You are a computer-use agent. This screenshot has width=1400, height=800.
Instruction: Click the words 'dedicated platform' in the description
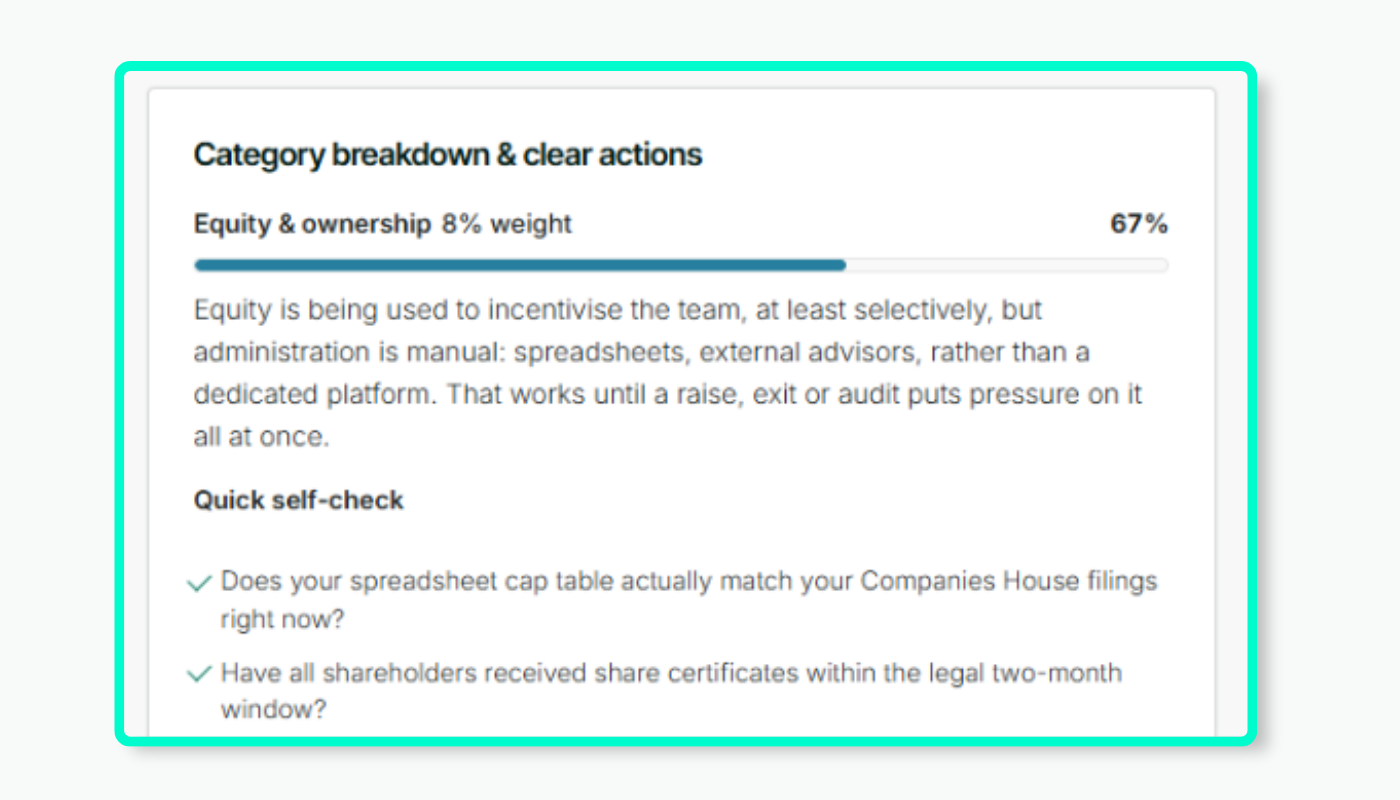coord(313,394)
